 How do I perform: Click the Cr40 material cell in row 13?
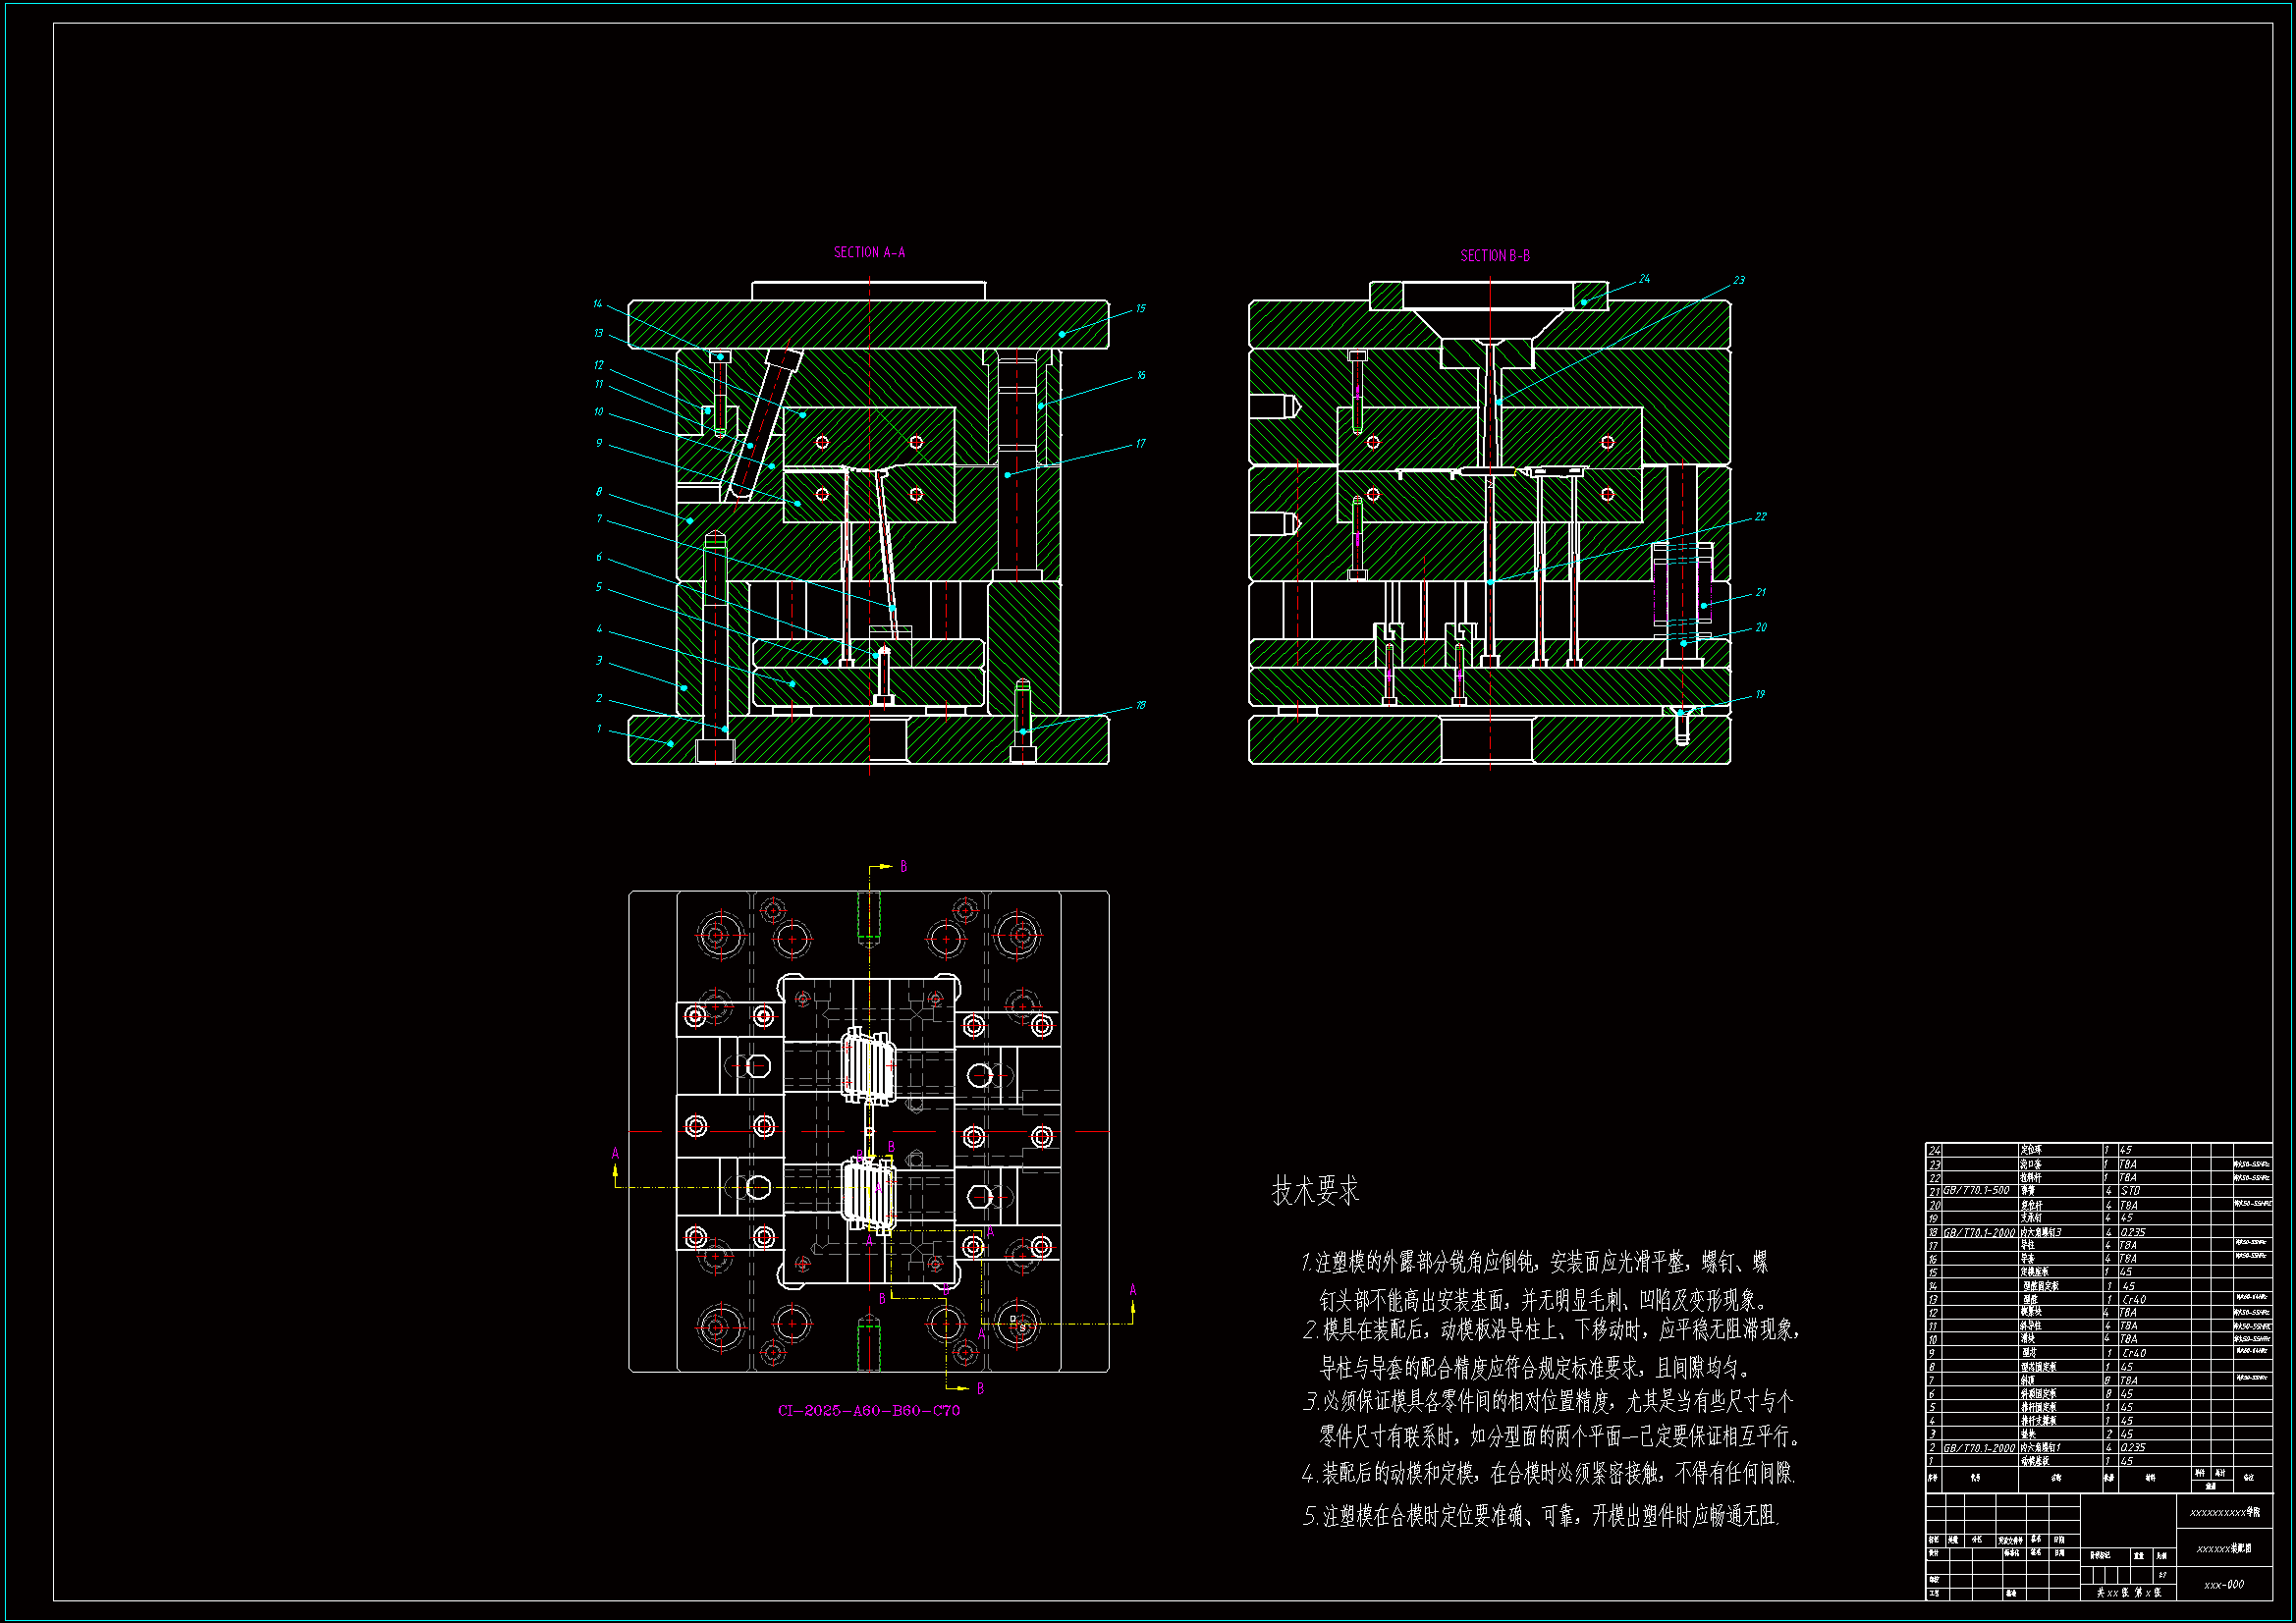[2133, 1299]
